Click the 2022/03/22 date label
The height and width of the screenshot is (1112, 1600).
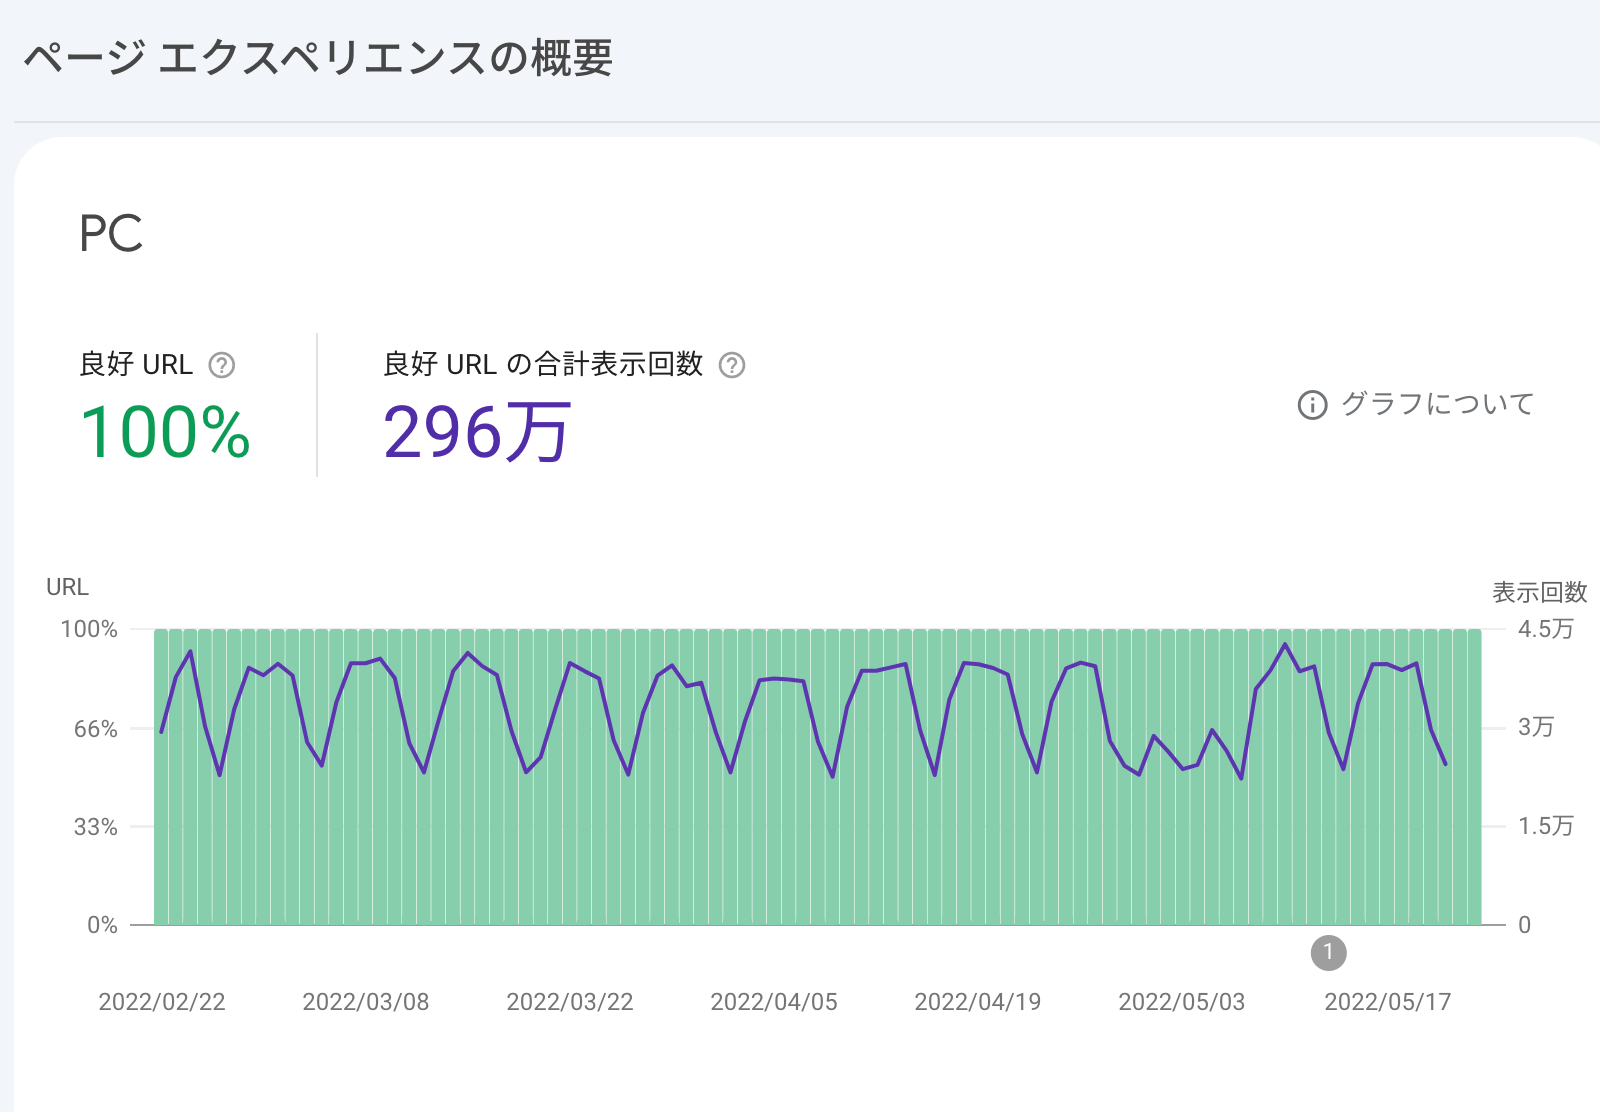570,1002
